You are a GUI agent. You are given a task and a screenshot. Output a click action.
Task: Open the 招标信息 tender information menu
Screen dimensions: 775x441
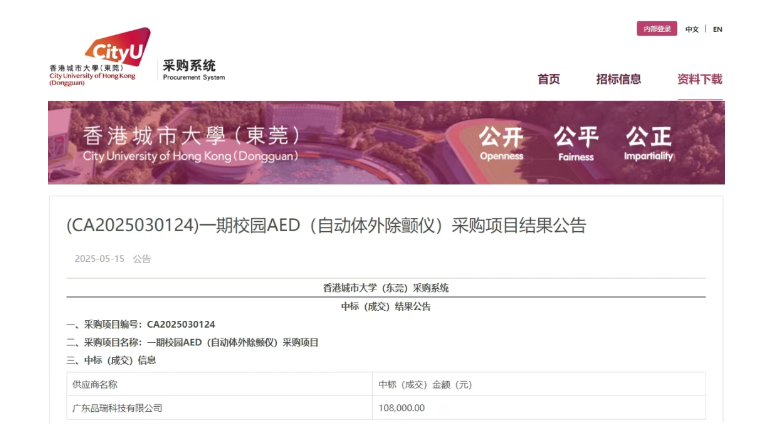coord(618,80)
